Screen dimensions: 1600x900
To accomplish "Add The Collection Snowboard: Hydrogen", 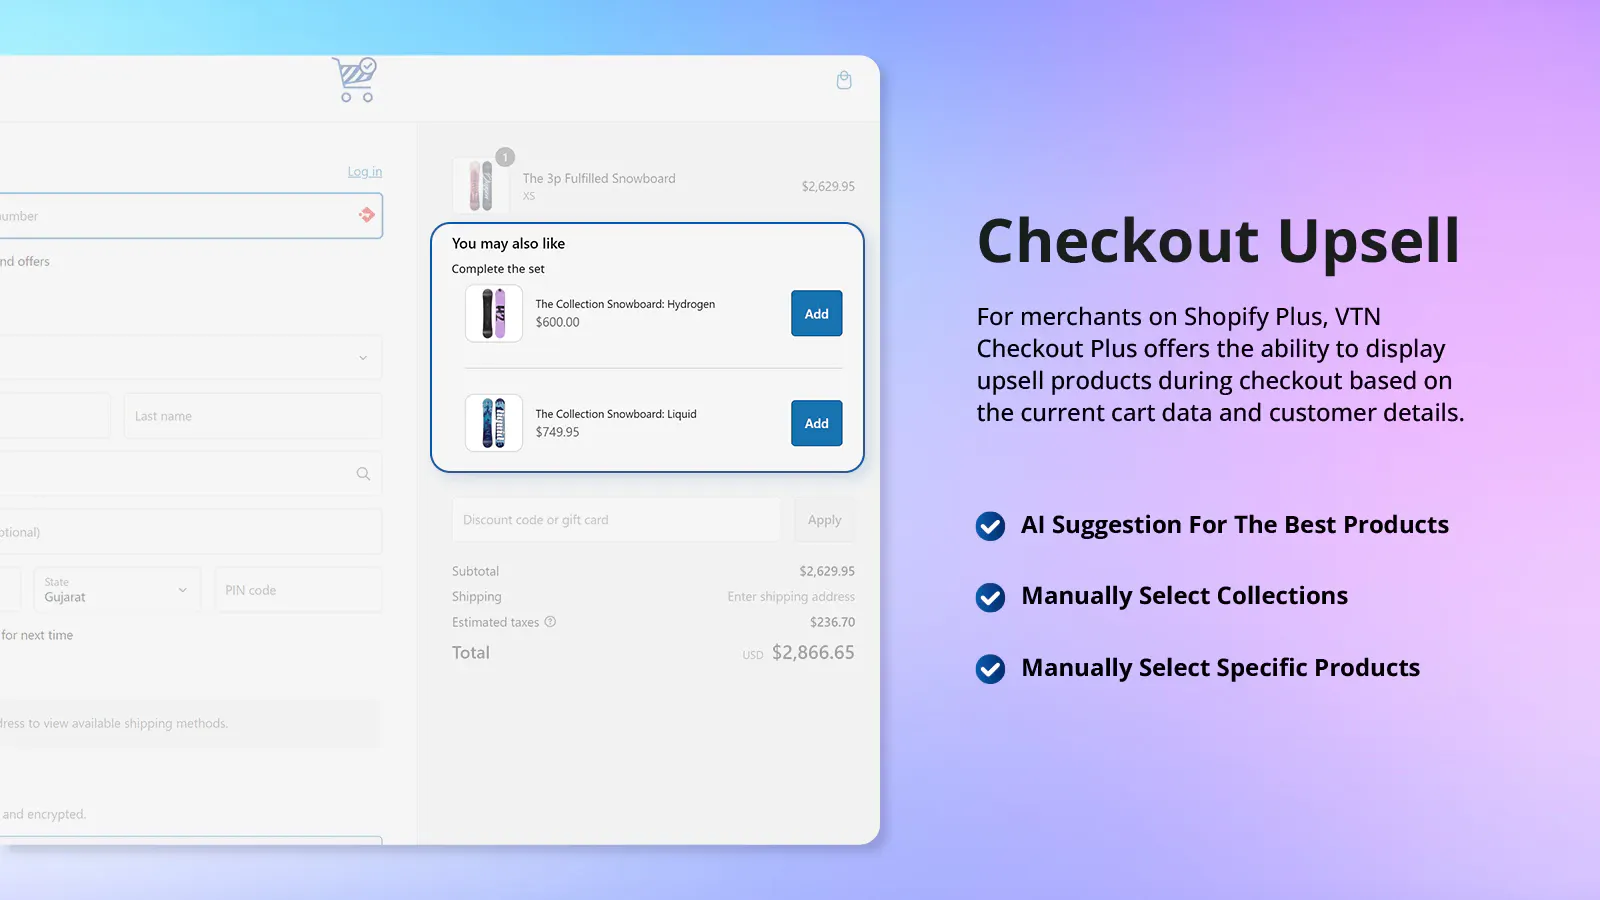I will tap(817, 314).
